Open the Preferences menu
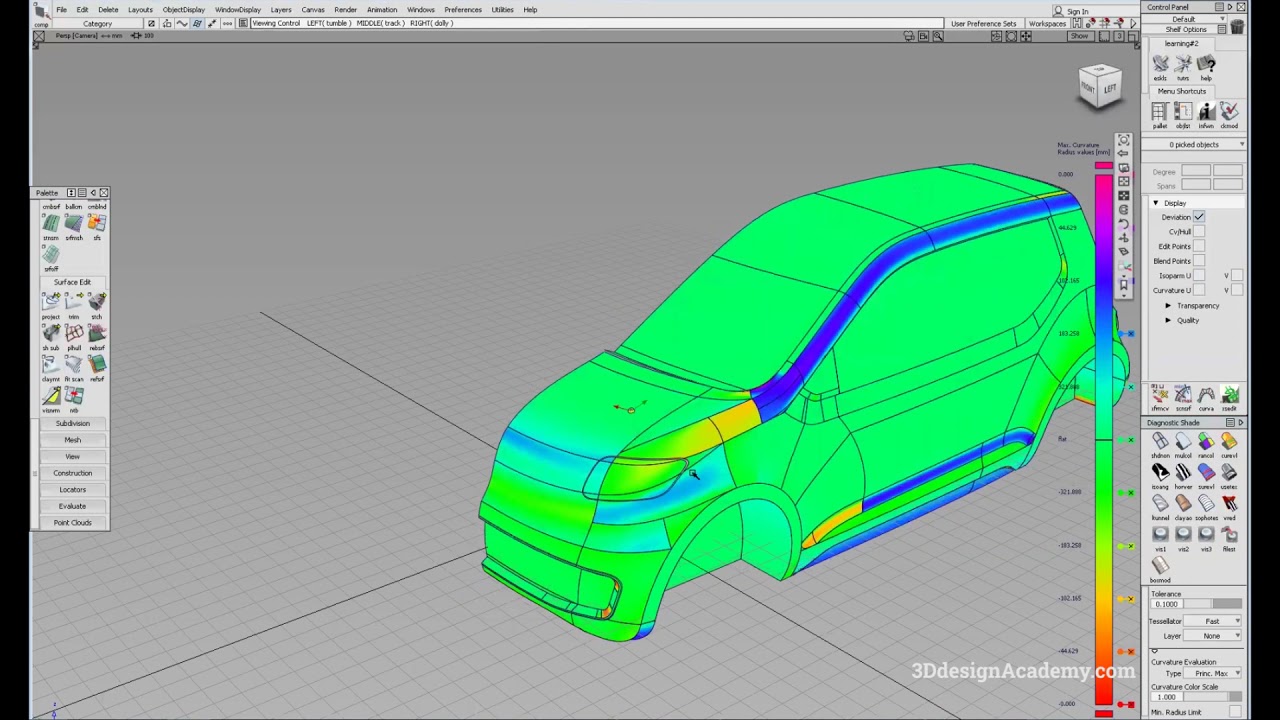The height and width of the screenshot is (720, 1280). click(463, 10)
